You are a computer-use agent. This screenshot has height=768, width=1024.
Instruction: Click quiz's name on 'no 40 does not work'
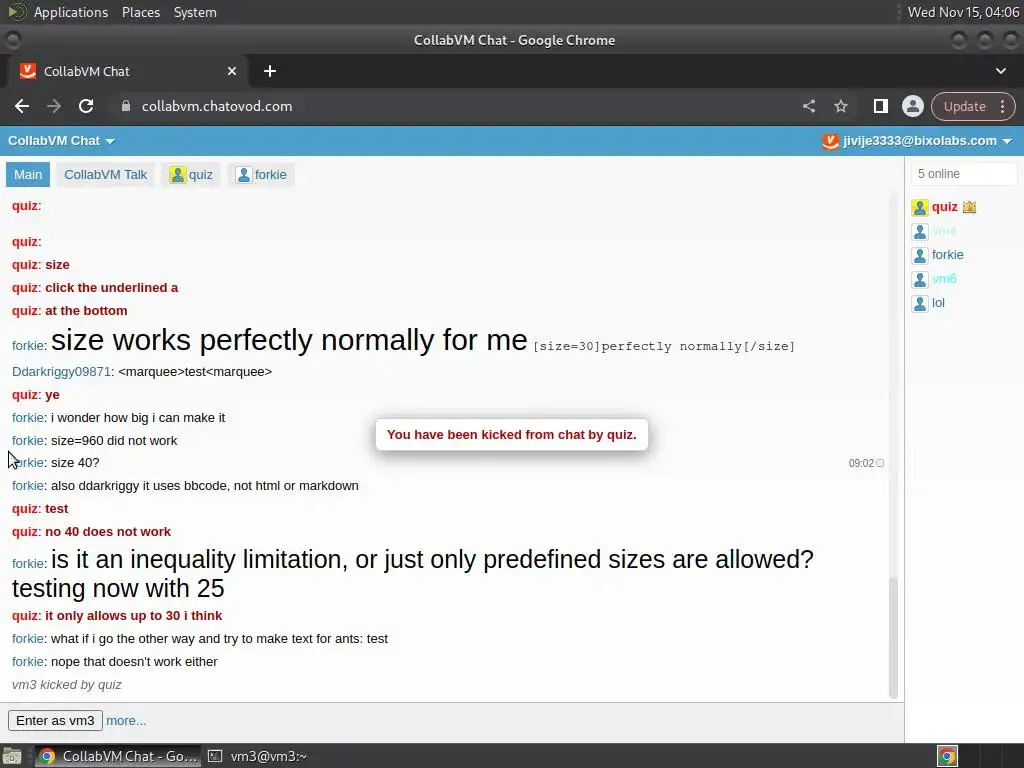point(25,532)
